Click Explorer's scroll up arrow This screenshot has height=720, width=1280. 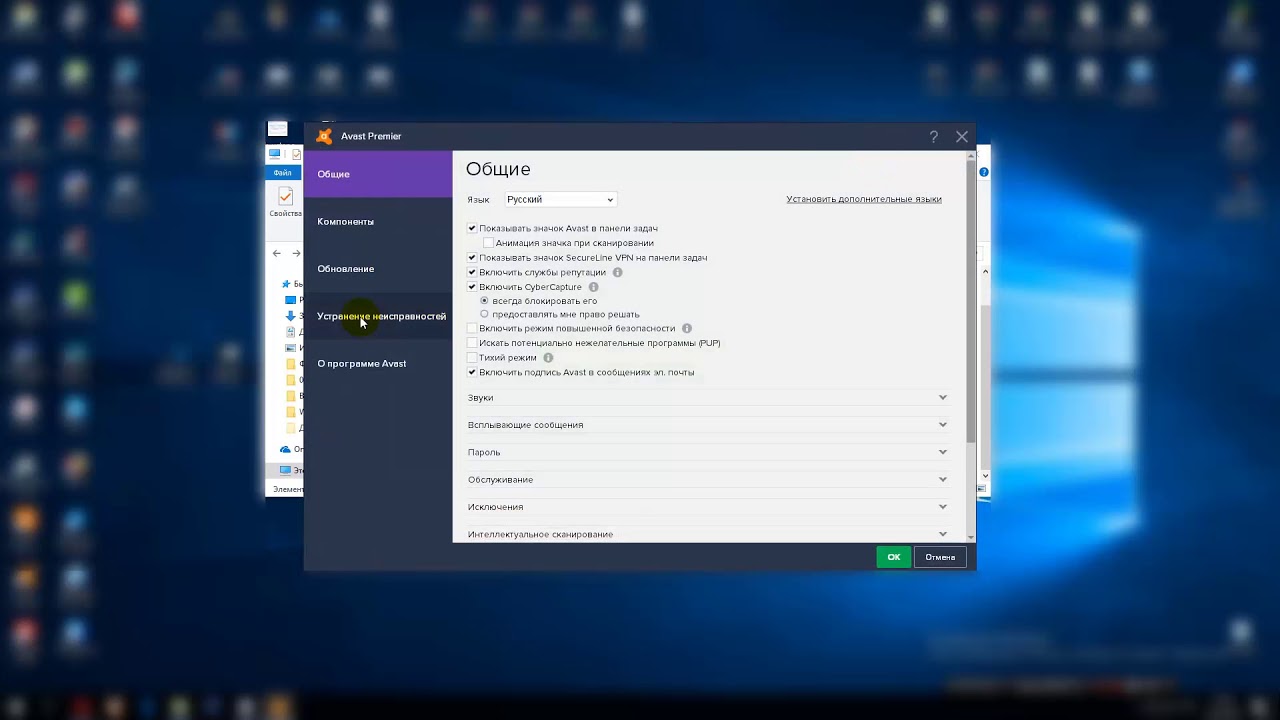point(985,272)
